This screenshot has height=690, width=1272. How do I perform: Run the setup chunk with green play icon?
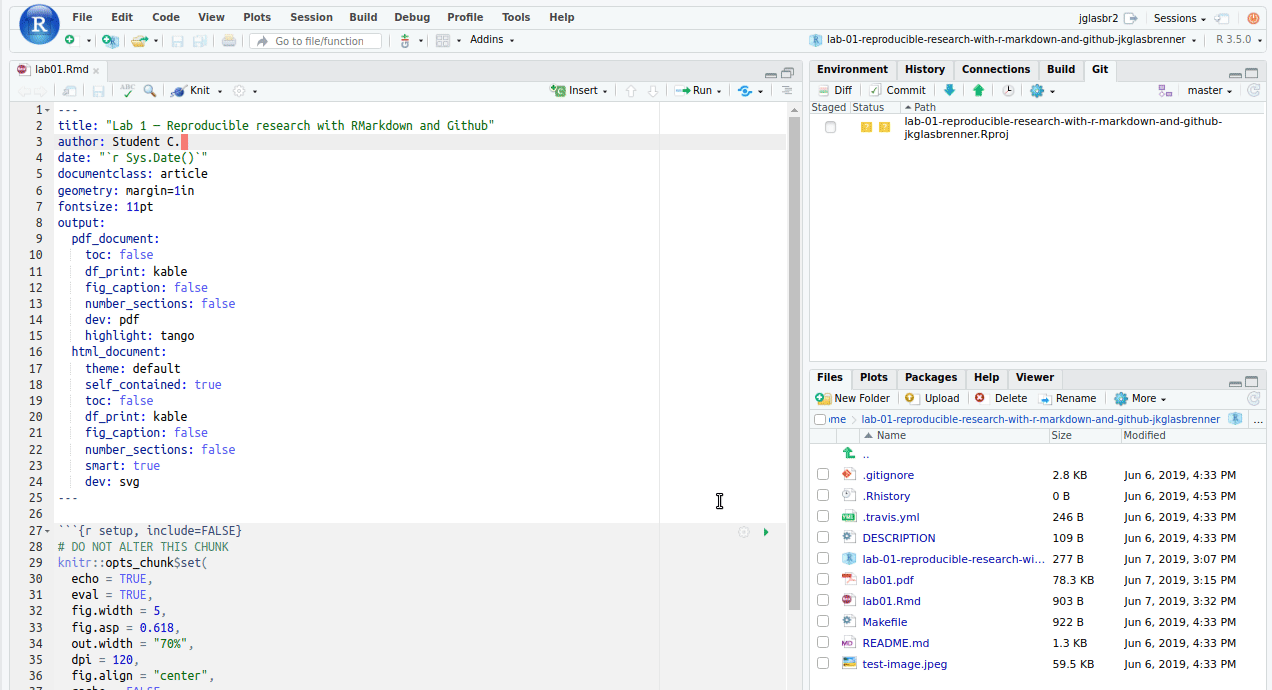[766, 532]
